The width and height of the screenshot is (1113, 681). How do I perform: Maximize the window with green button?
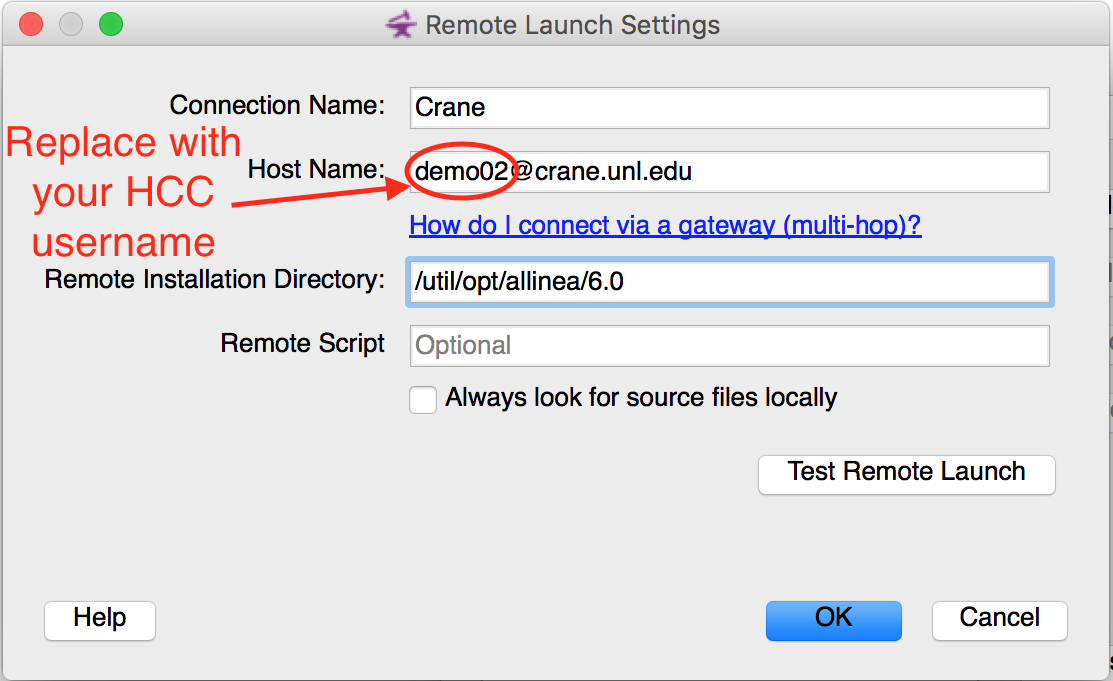[x=110, y=24]
